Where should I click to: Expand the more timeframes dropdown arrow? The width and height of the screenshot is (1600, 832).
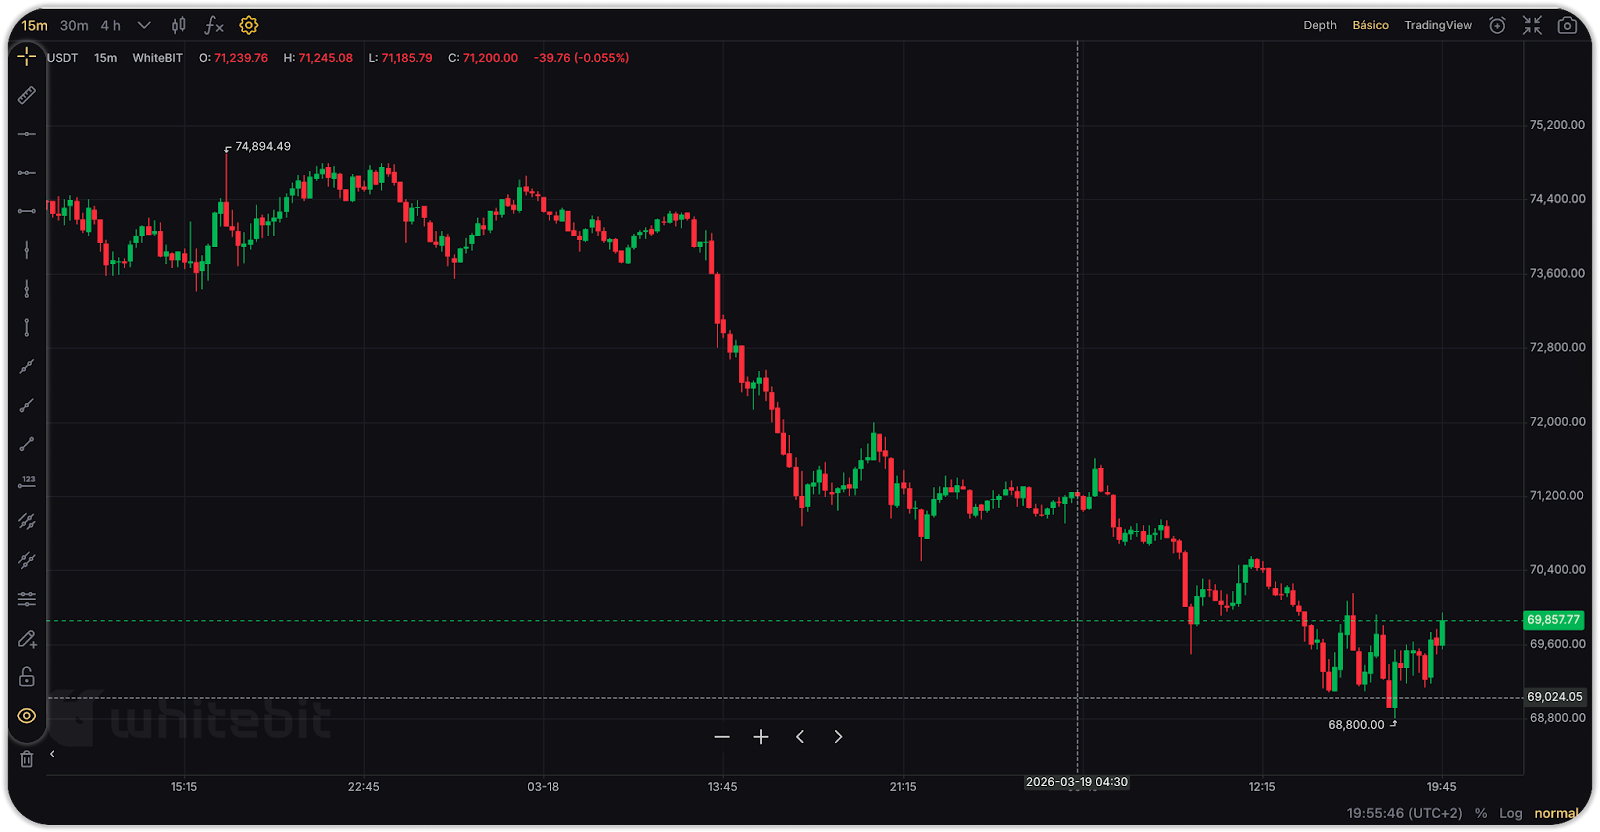[x=144, y=25]
